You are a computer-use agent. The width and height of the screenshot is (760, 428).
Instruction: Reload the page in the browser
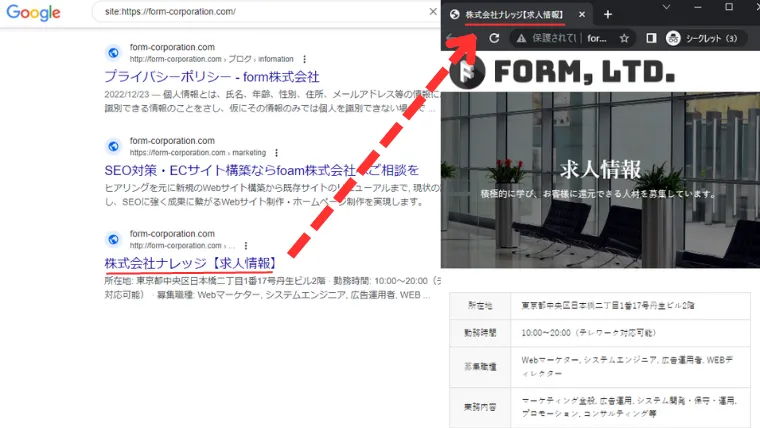(x=493, y=39)
